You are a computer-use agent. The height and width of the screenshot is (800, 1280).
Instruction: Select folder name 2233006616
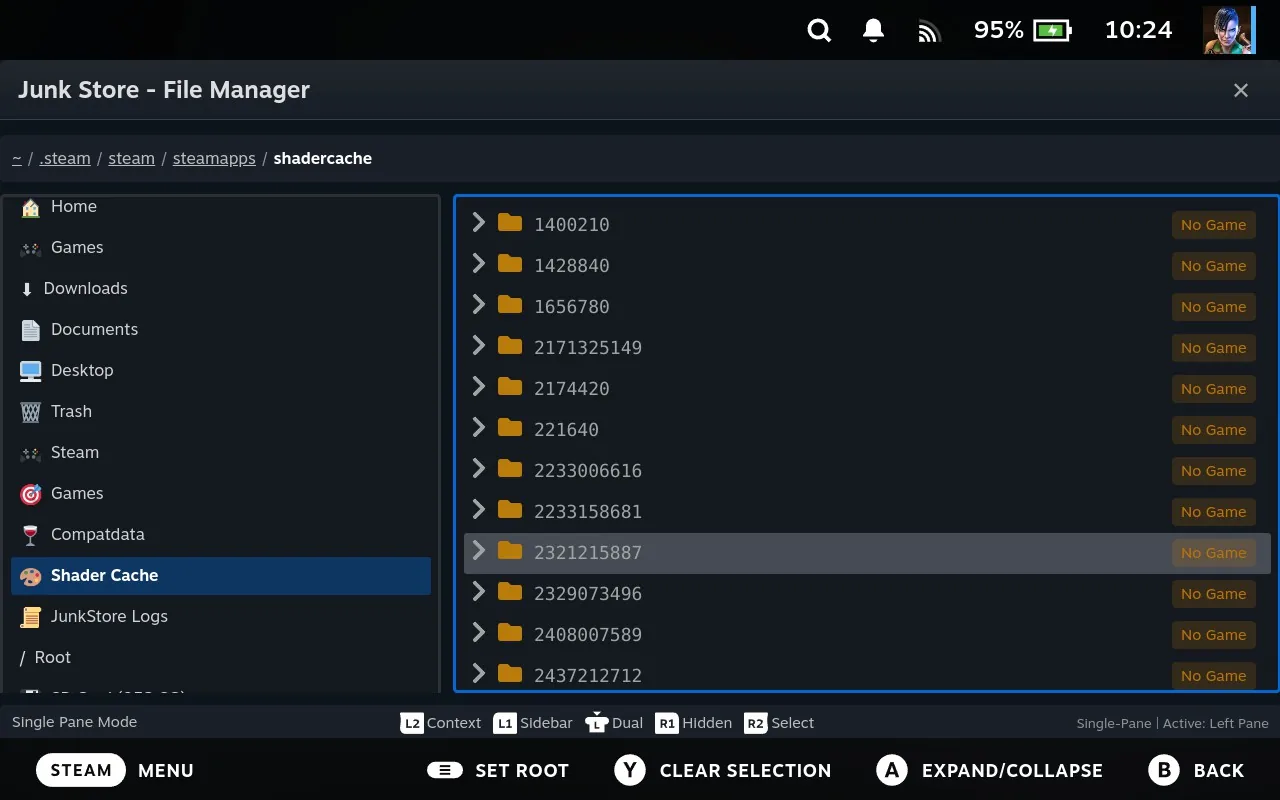(588, 471)
